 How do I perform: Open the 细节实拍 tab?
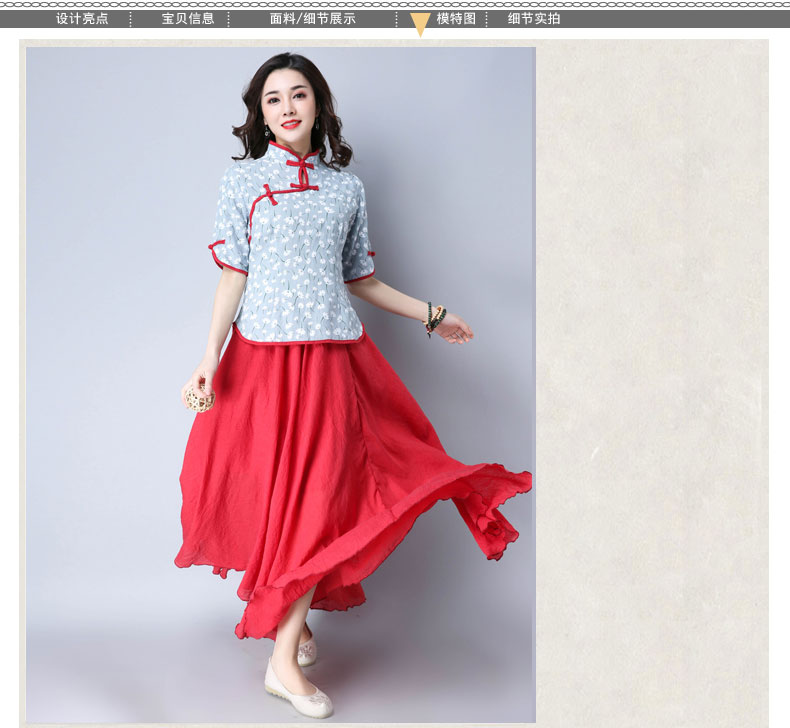534,19
